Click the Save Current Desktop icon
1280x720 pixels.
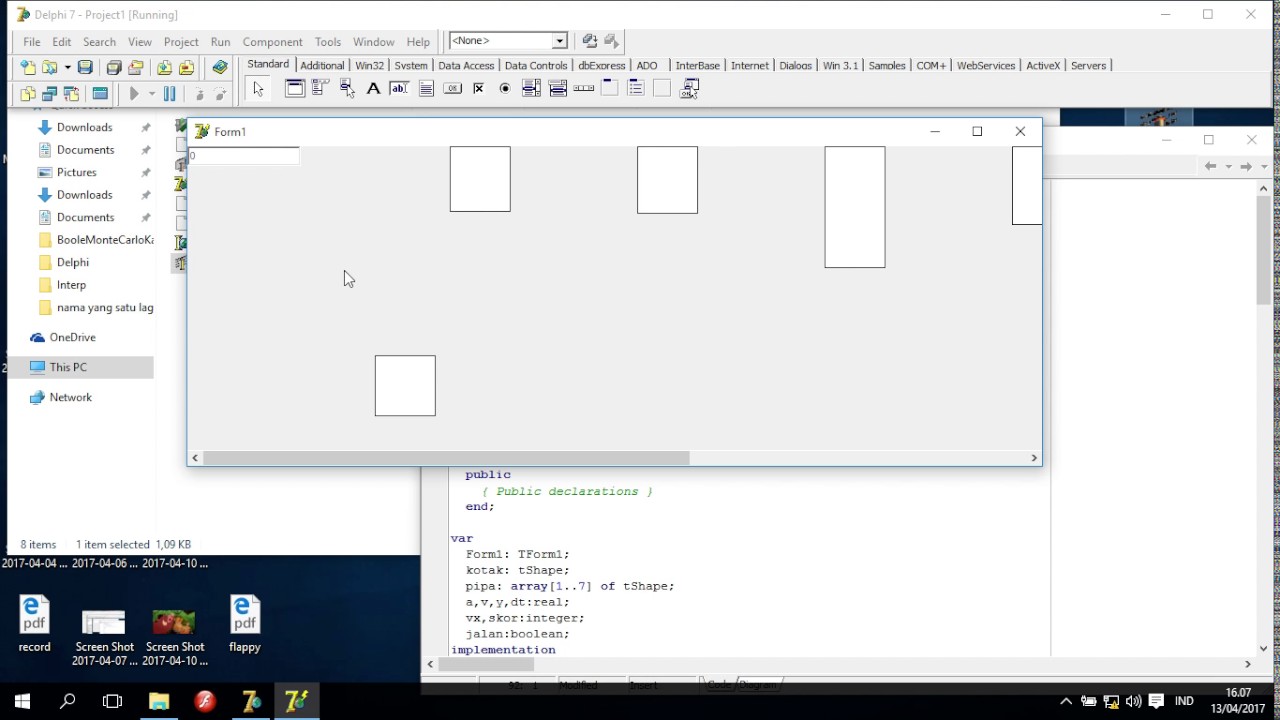click(590, 41)
